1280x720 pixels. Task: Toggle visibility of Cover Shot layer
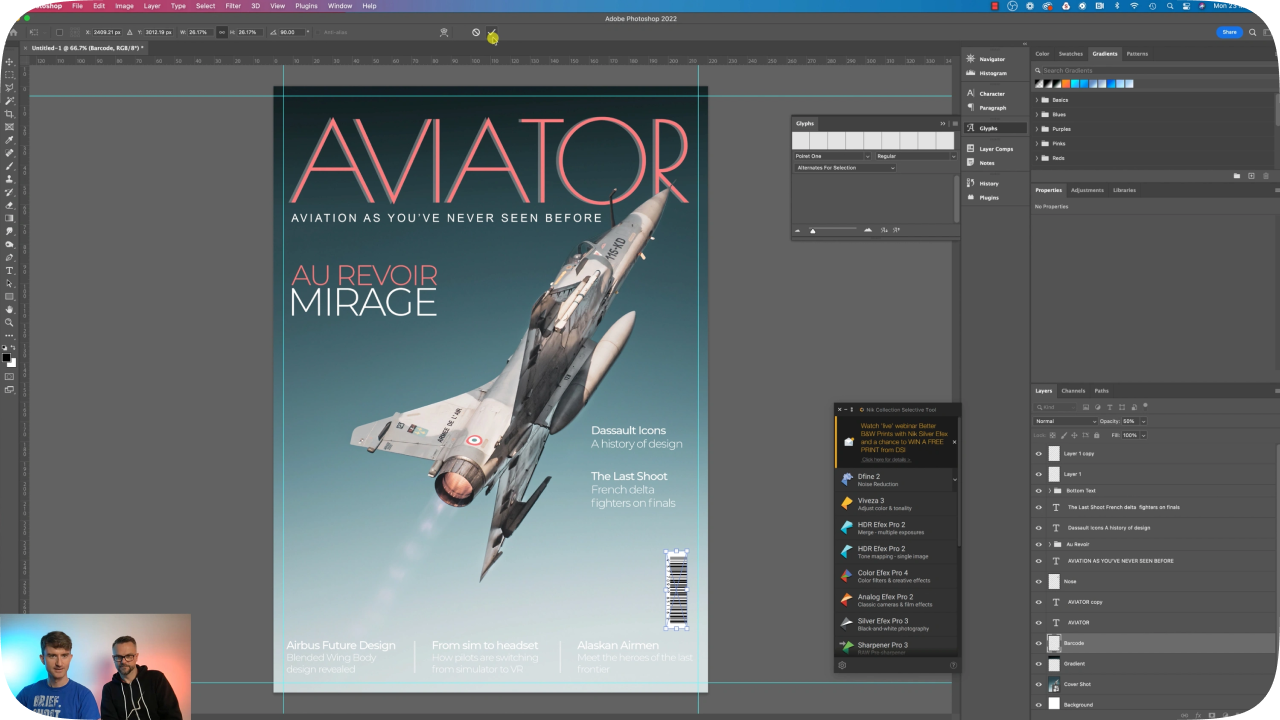click(1038, 685)
